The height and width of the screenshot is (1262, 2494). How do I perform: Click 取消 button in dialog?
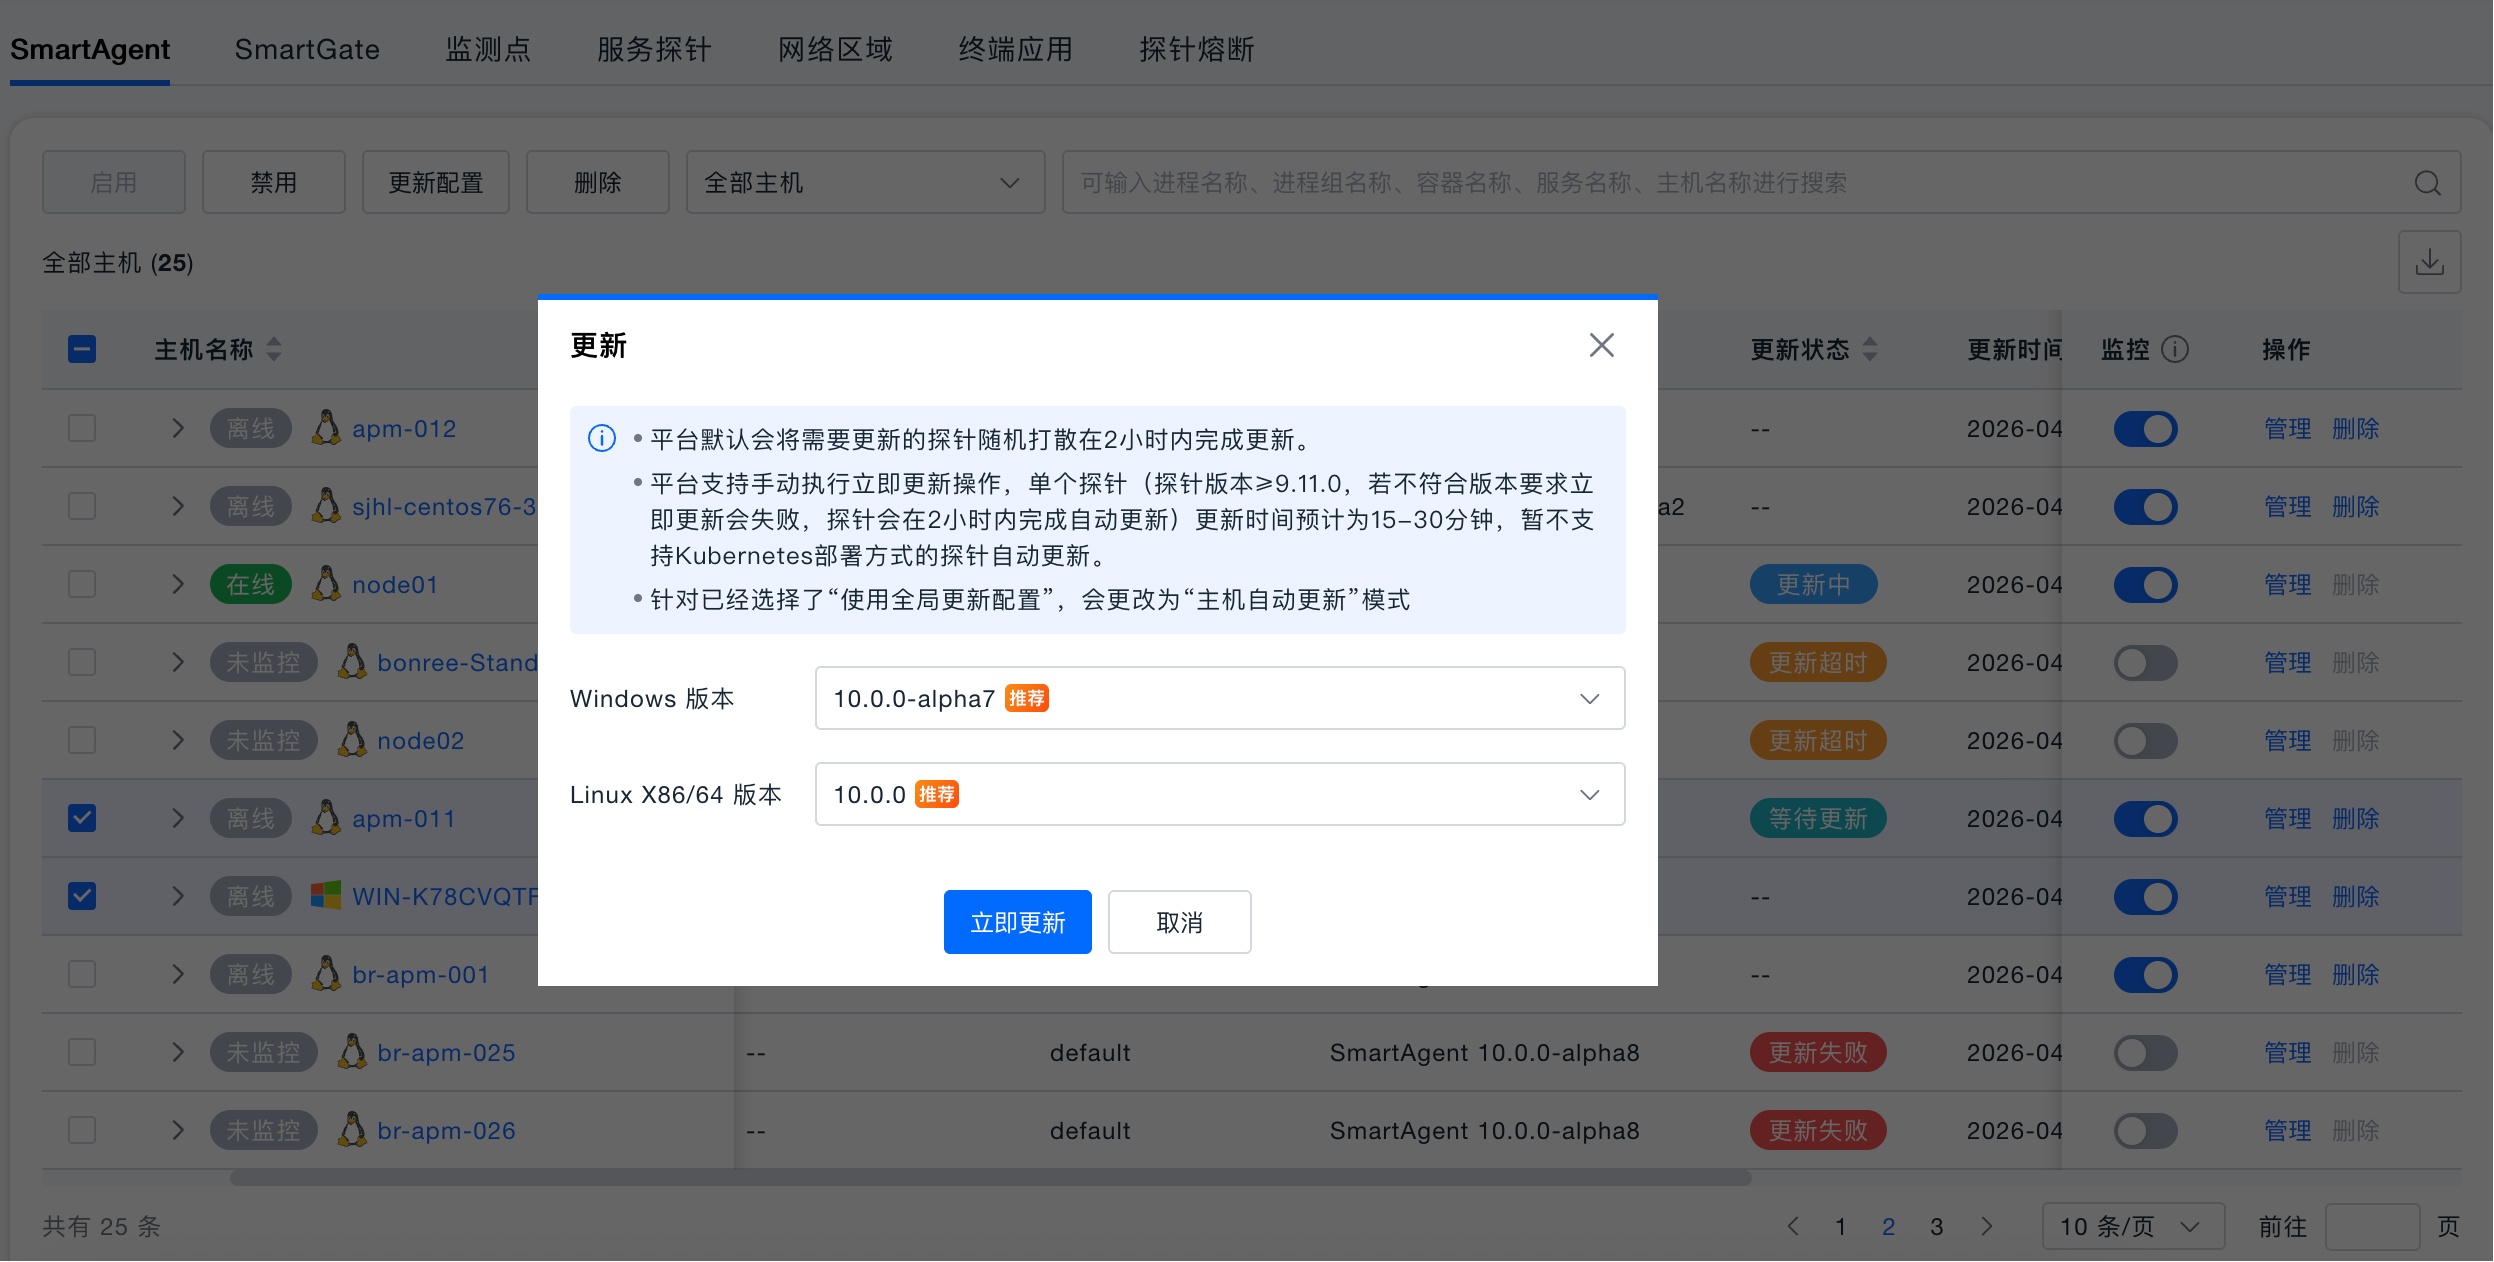[1179, 922]
